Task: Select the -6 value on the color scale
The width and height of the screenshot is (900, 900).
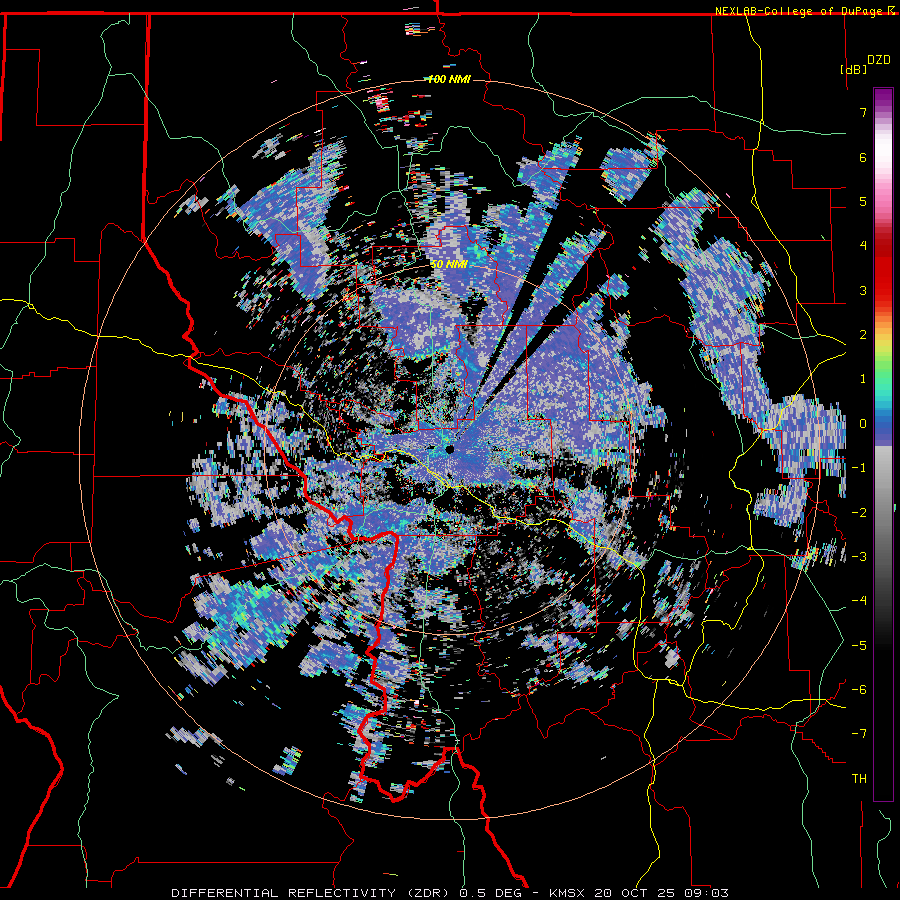Action: tap(859, 690)
